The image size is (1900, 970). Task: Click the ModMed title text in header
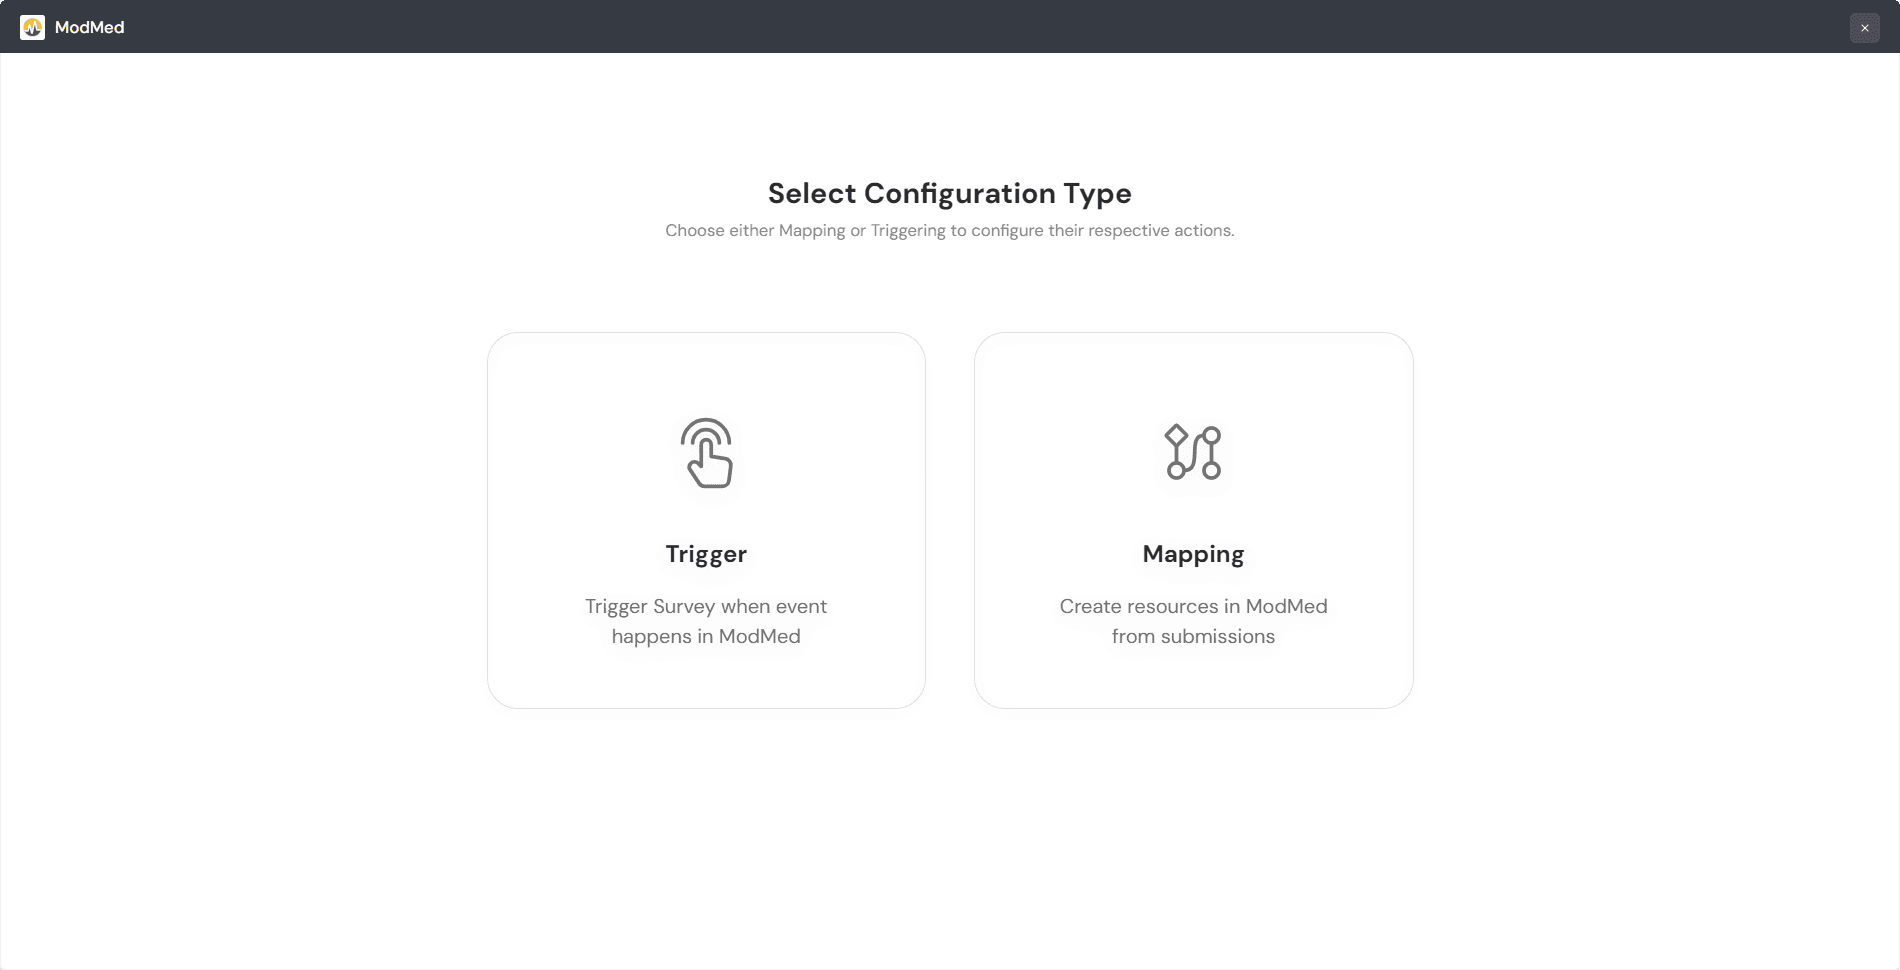(90, 27)
